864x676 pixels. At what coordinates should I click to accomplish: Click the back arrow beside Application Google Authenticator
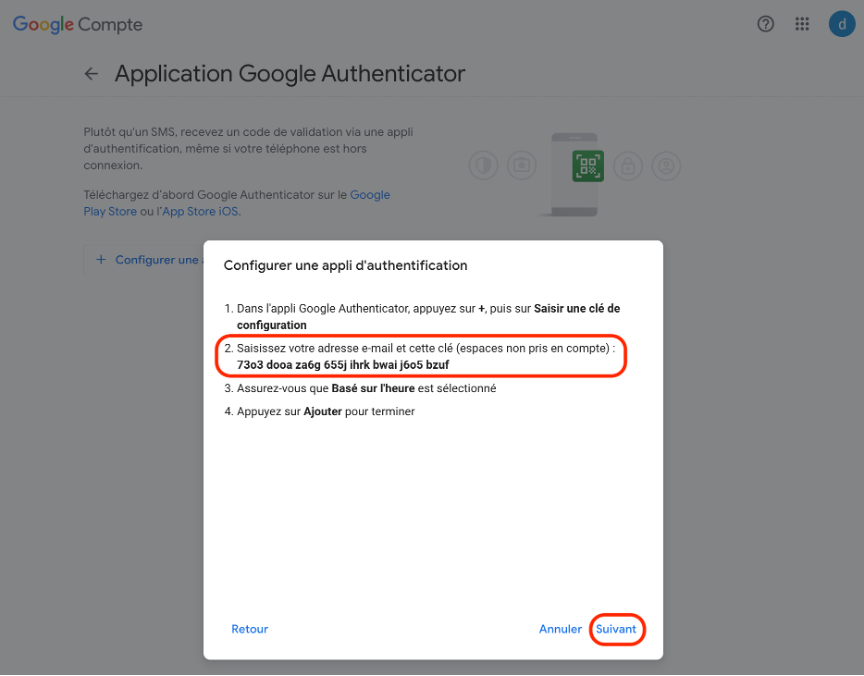click(x=91, y=73)
